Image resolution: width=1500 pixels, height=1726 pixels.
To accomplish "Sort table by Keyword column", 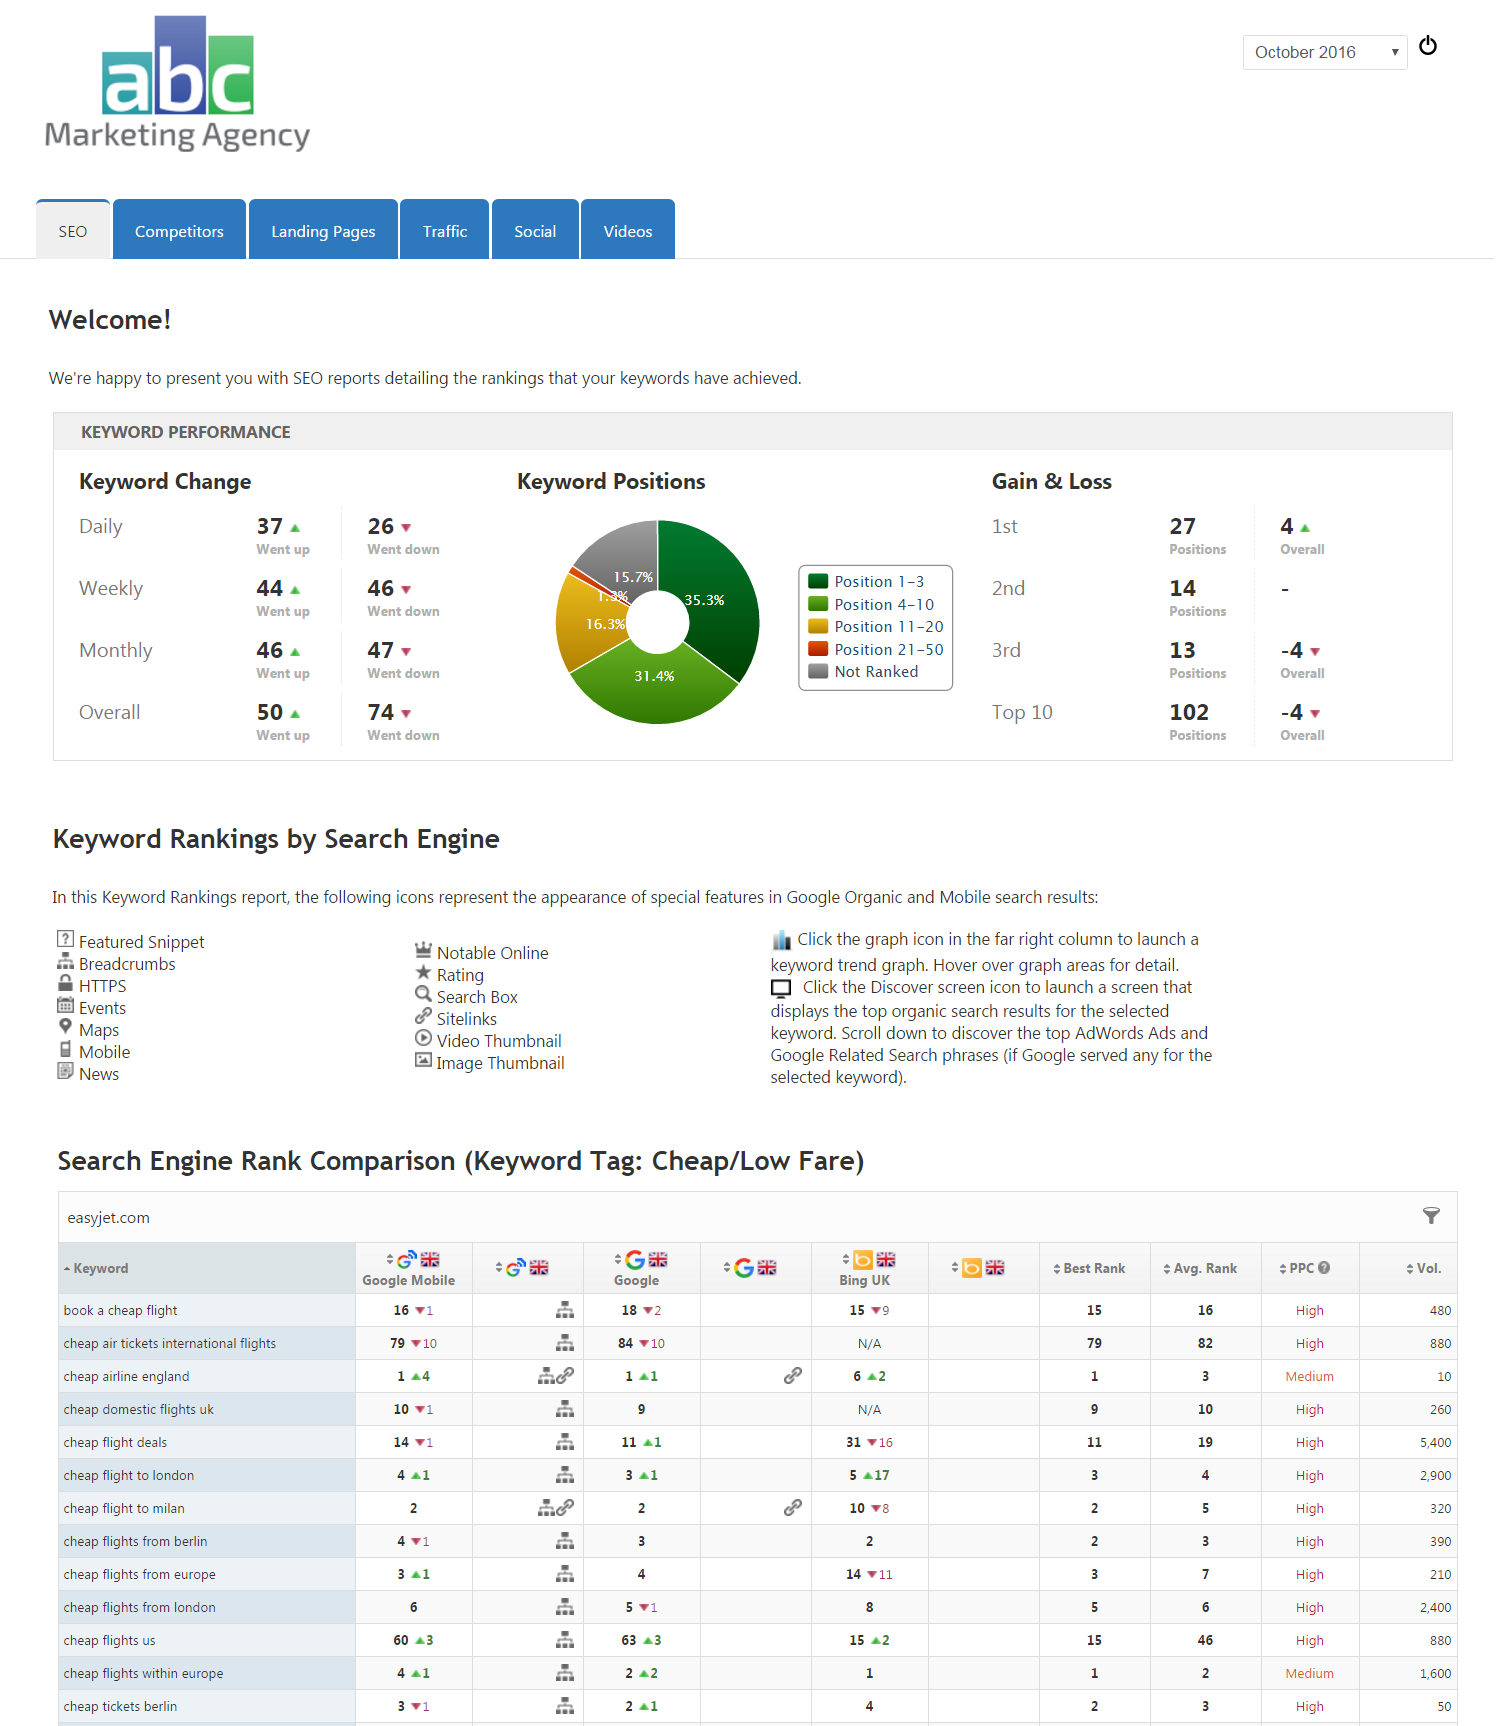I will (100, 1268).
